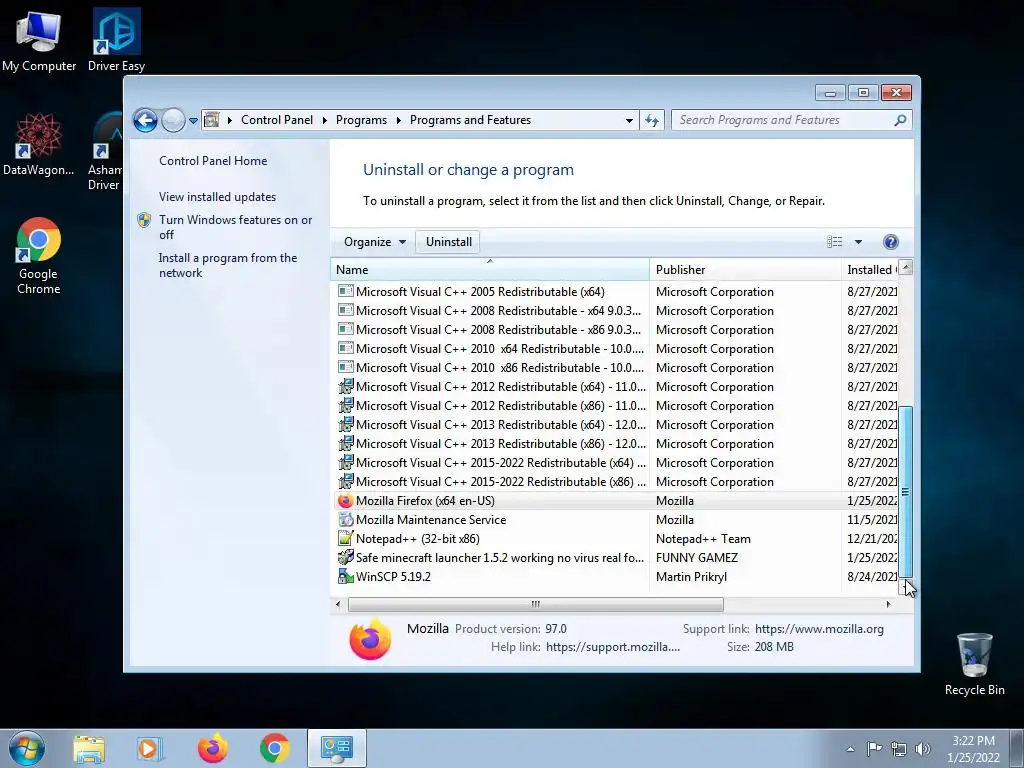Select WinSCP 5.19.2 icon
1024x768 pixels.
click(x=345, y=577)
